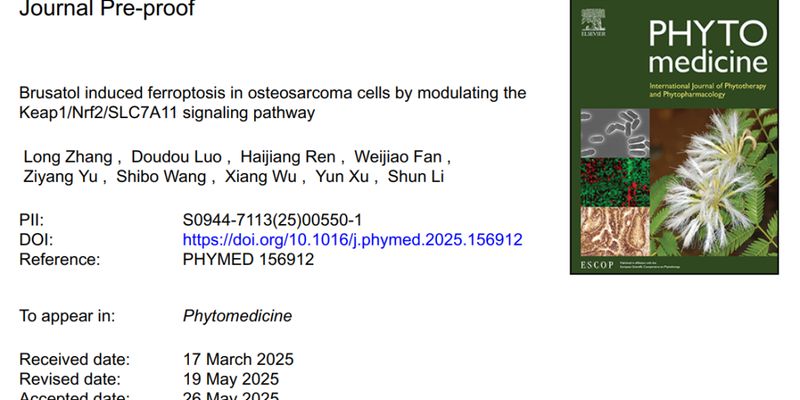Click the reference PHYMED 156912
Screen dimensions: 800x400
tap(248, 260)
